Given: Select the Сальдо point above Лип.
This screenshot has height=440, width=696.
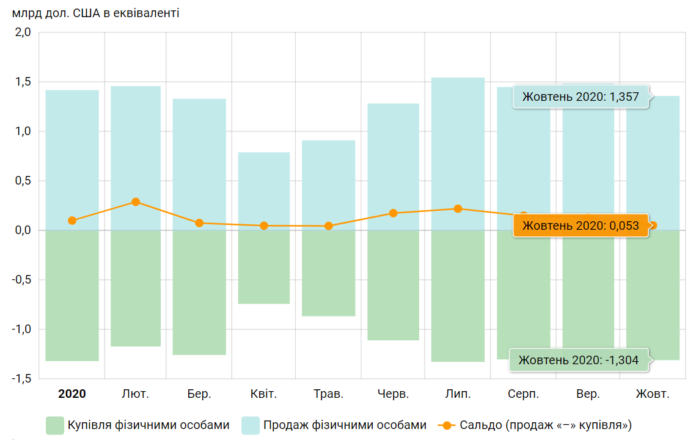Looking at the screenshot, I should pos(458,209).
